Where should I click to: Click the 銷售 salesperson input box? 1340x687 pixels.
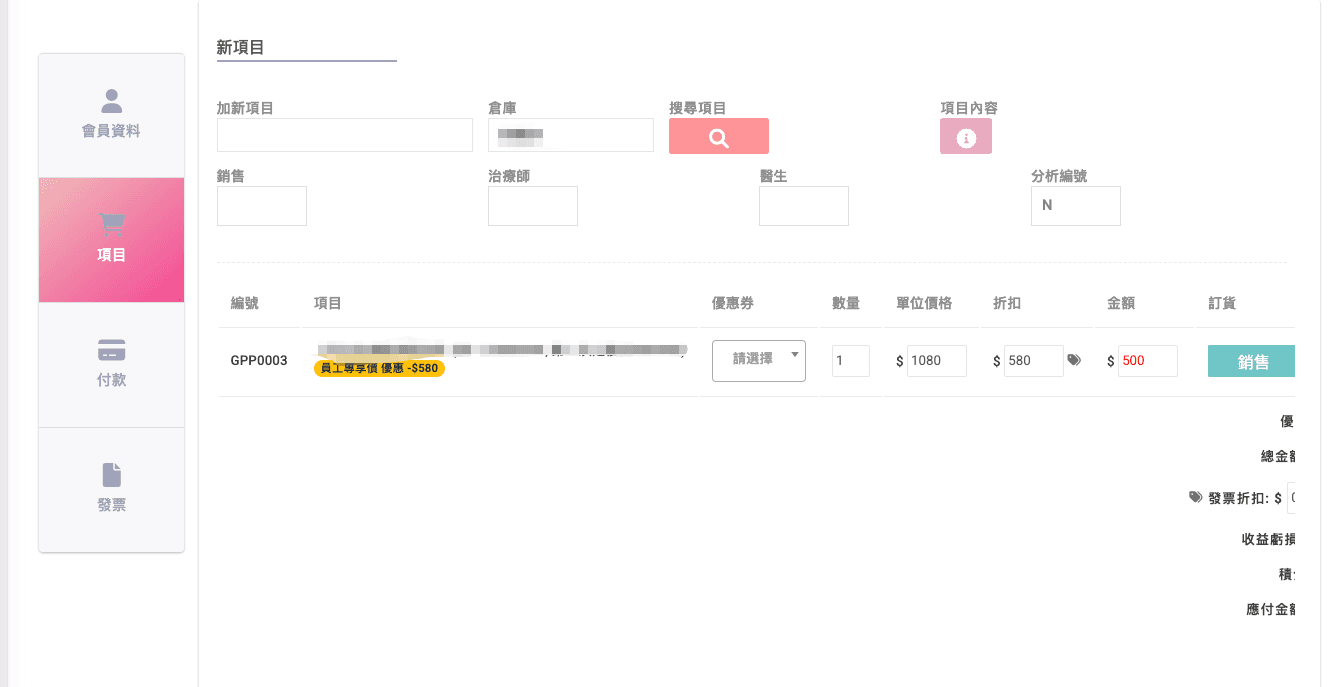[x=261, y=205]
